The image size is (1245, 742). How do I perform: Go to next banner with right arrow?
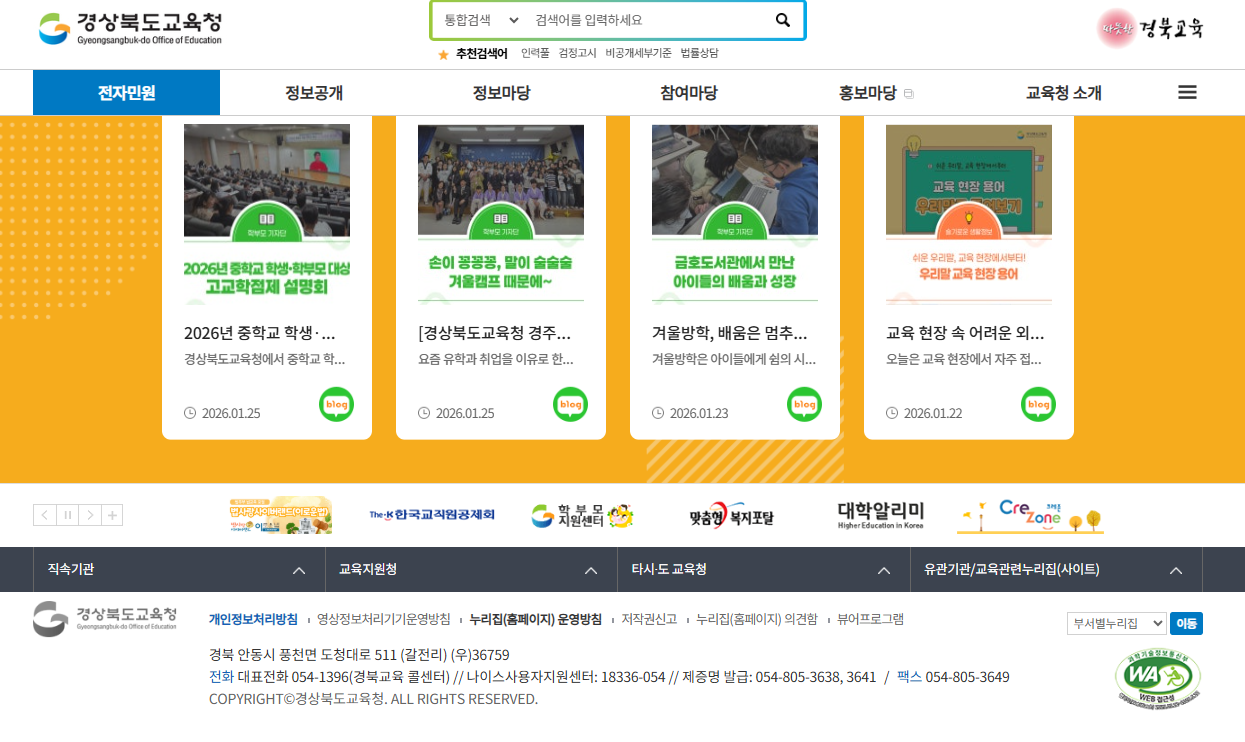tap(89, 515)
